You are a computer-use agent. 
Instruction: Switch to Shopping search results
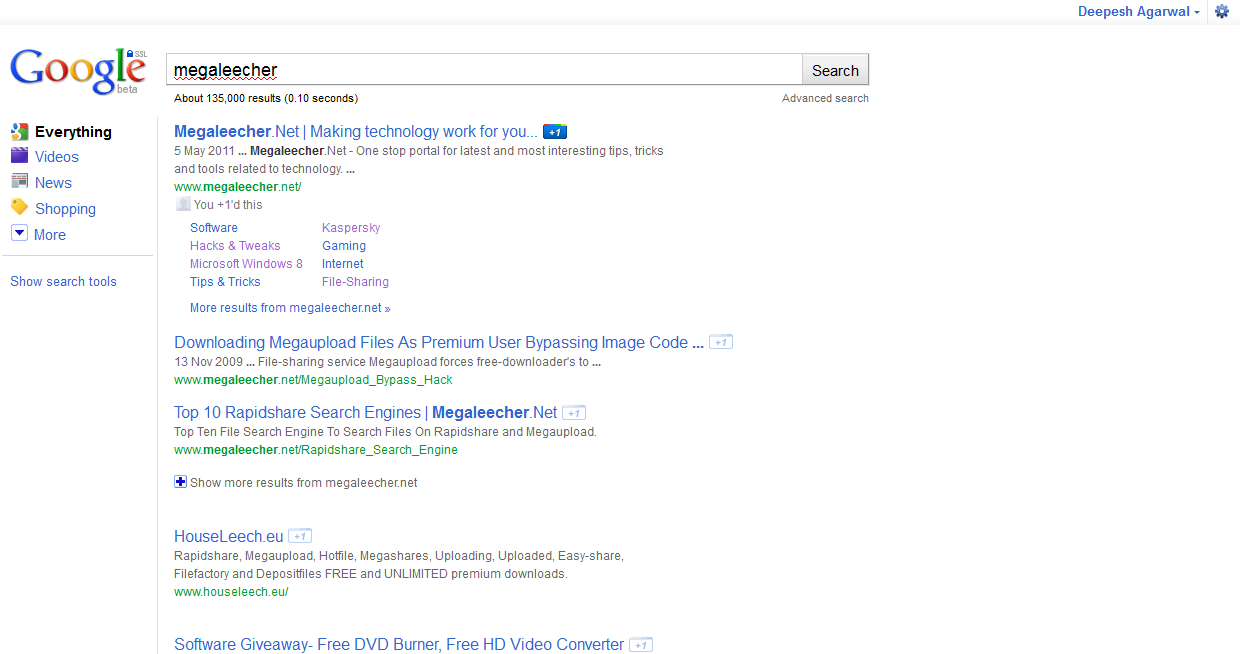(x=65, y=209)
